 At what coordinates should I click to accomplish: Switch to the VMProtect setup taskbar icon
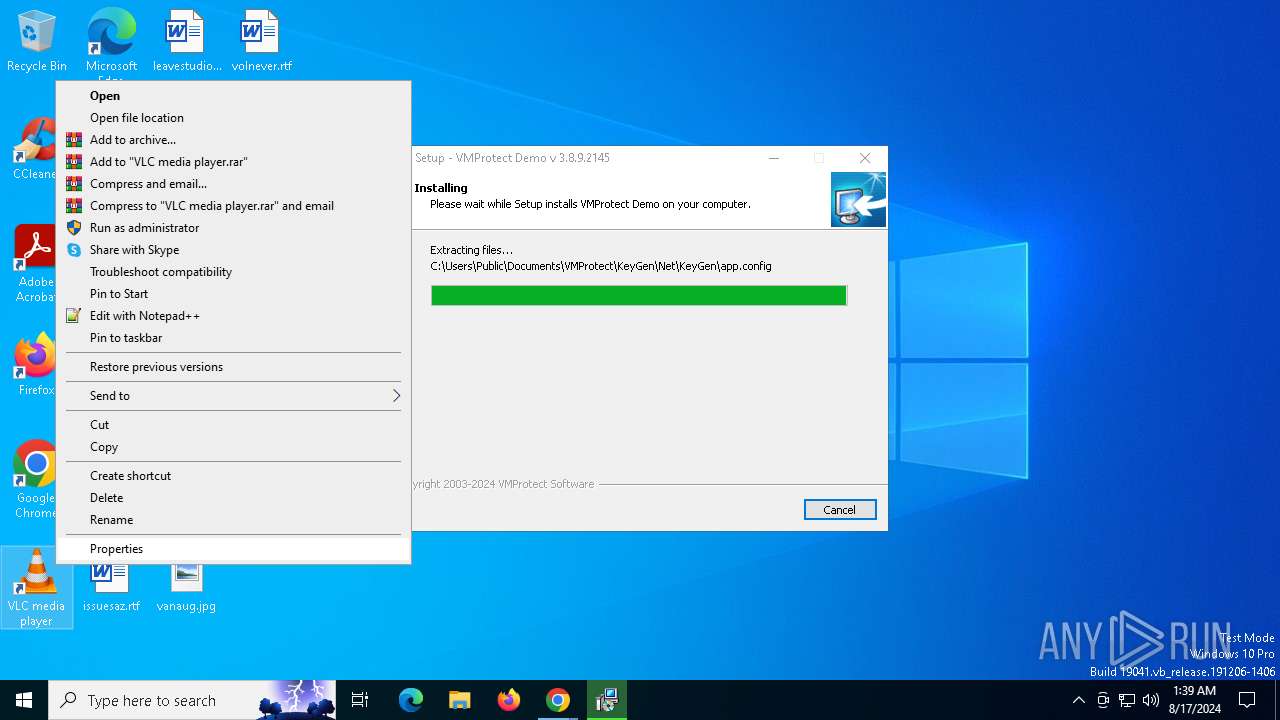click(x=607, y=700)
